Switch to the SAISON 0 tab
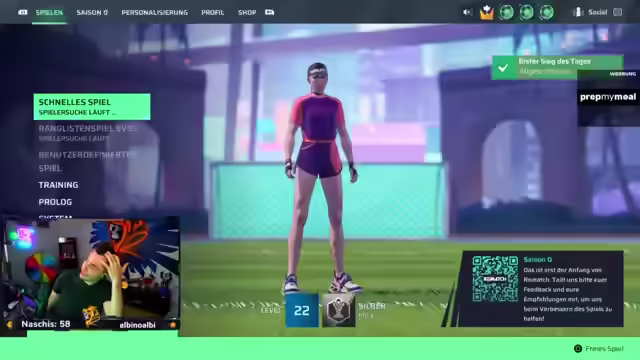The height and width of the screenshot is (360, 640). tap(92, 13)
